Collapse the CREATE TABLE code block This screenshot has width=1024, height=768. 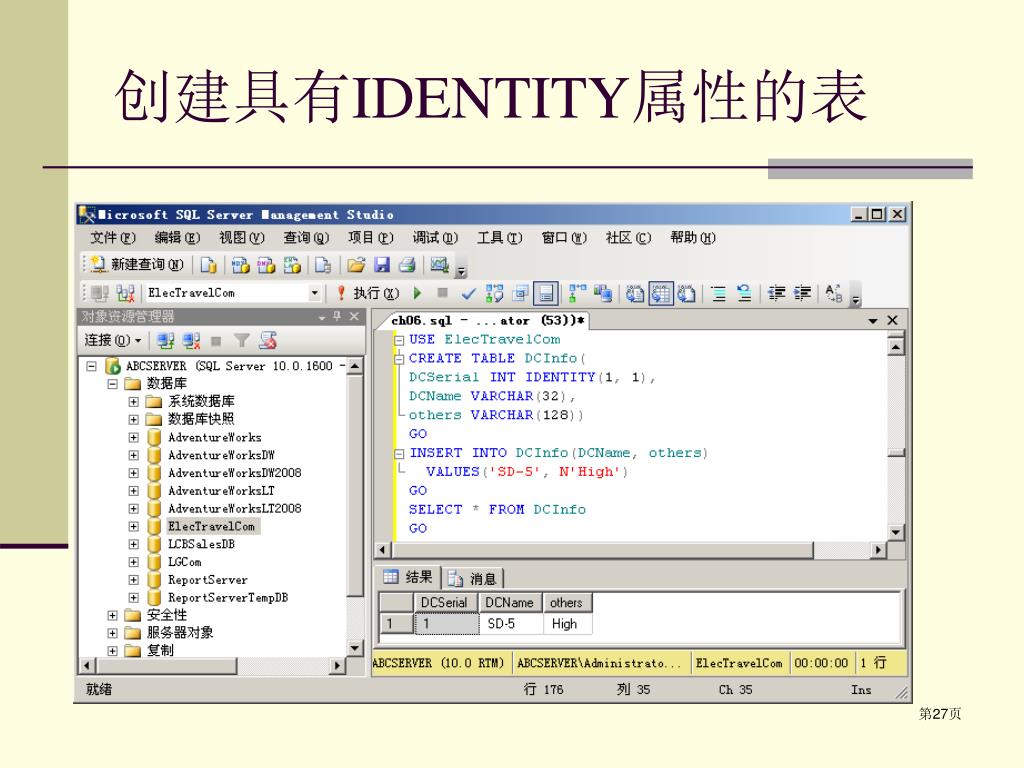point(399,359)
